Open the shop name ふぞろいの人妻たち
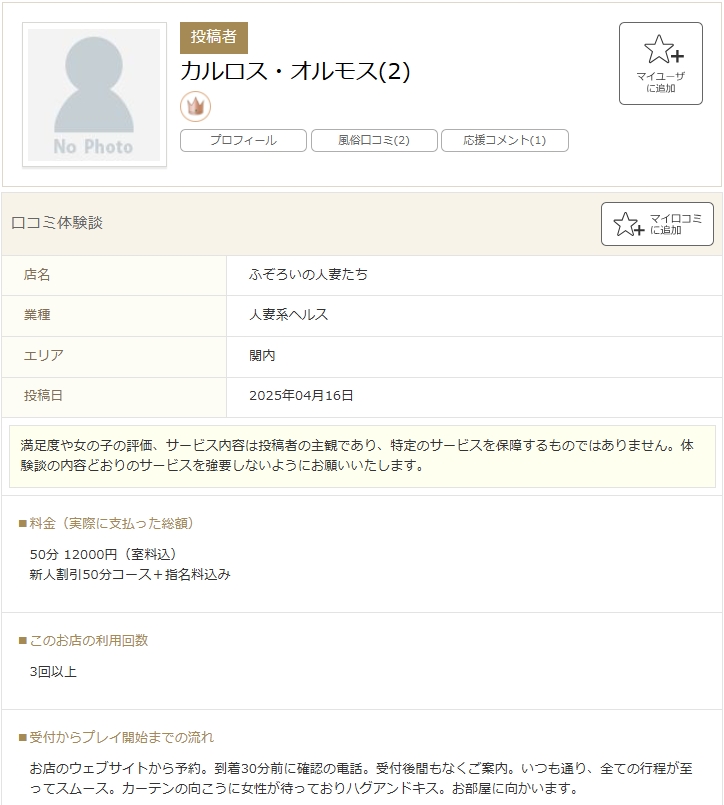This screenshot has height=805, width=724. tap(308, 274)
